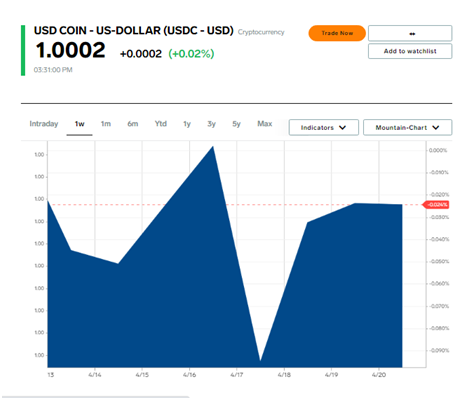Select the 1m time range tab
476x400 pixels.
coord(106,124)
